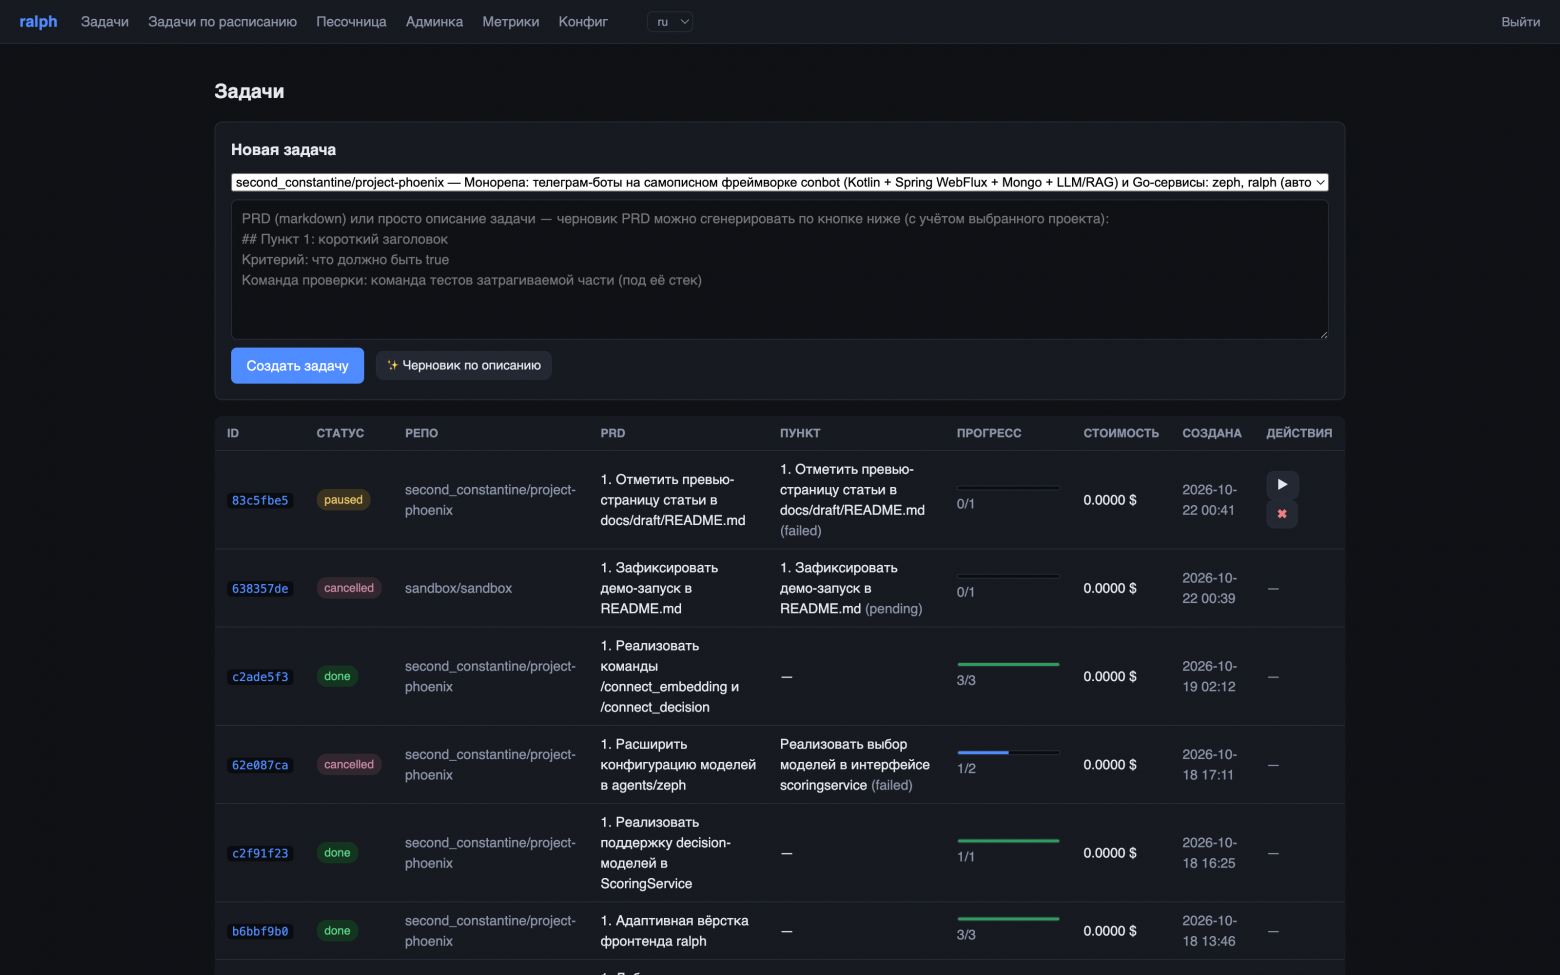The width and height of the screenshot is (1560, 975).
Task: Click progress bar of task 62e087ca
Action: [x=1008, y=752]
